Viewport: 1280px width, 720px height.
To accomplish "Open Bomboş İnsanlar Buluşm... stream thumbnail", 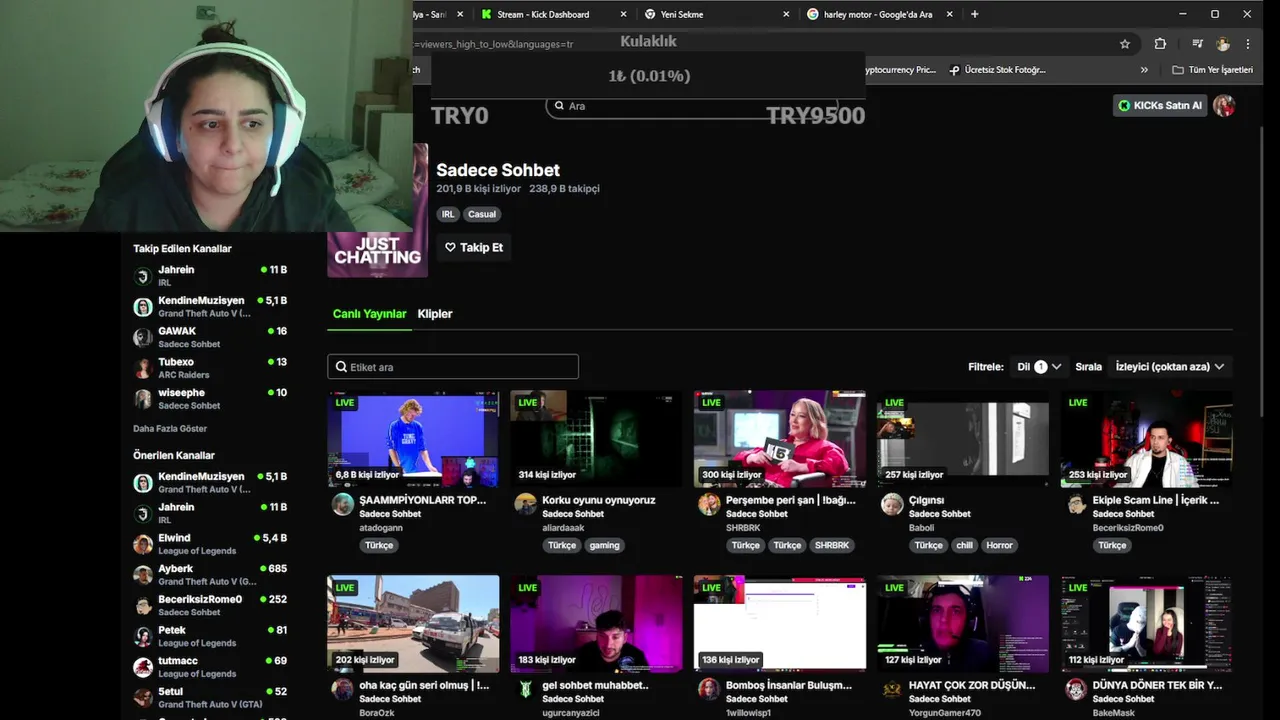I will (x=780, y=624).
